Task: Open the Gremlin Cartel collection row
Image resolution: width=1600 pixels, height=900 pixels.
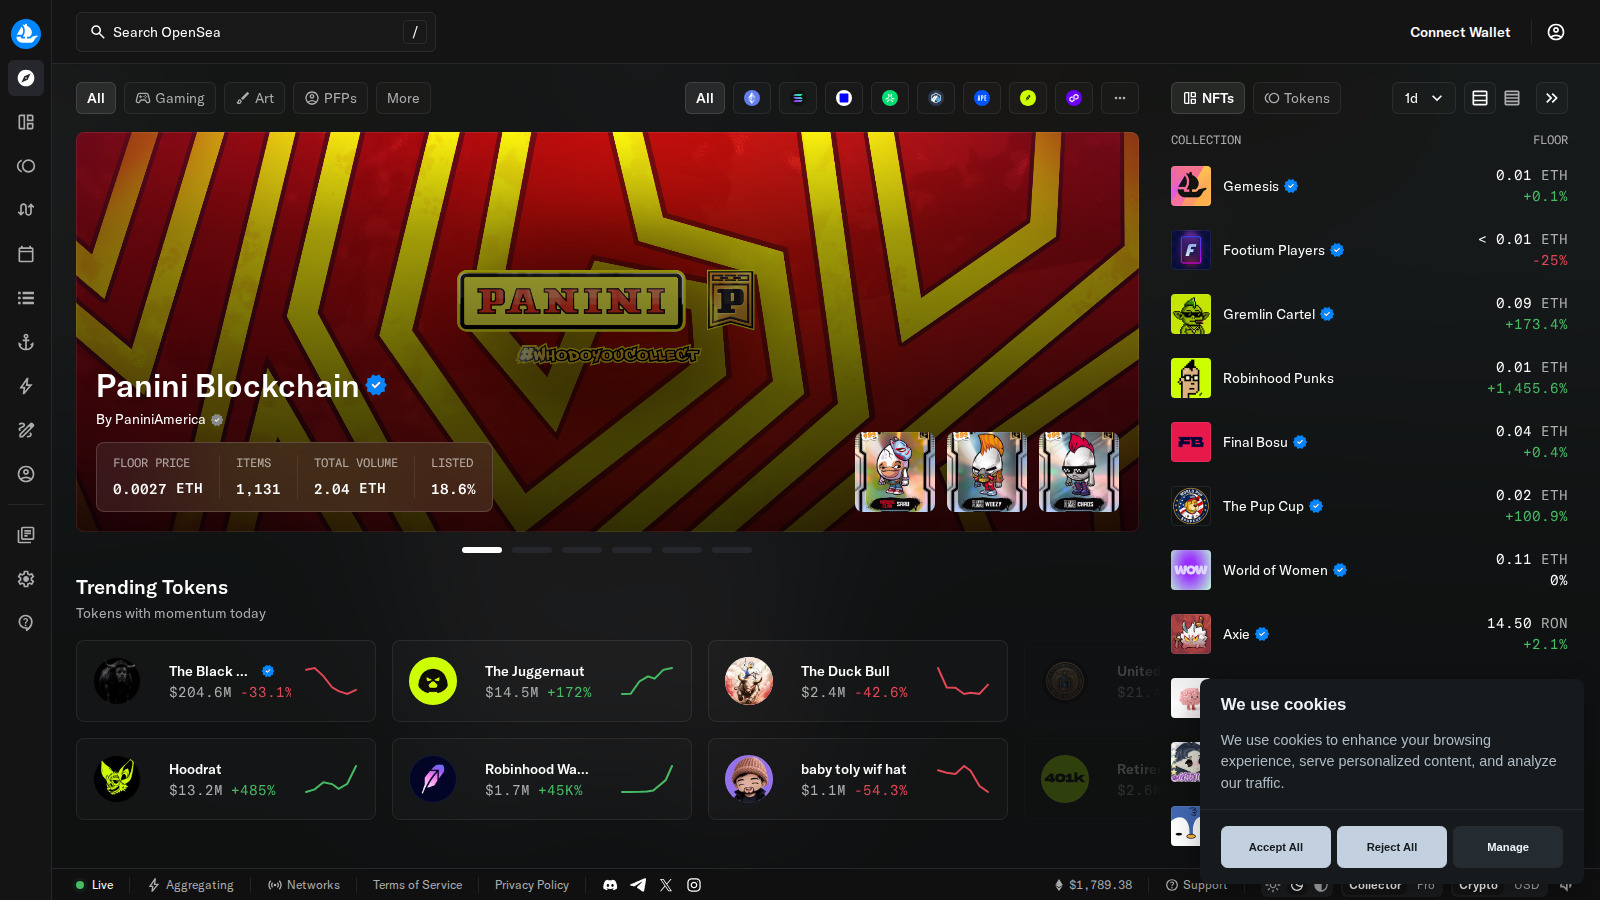Action: click(x=1369, y=314)
